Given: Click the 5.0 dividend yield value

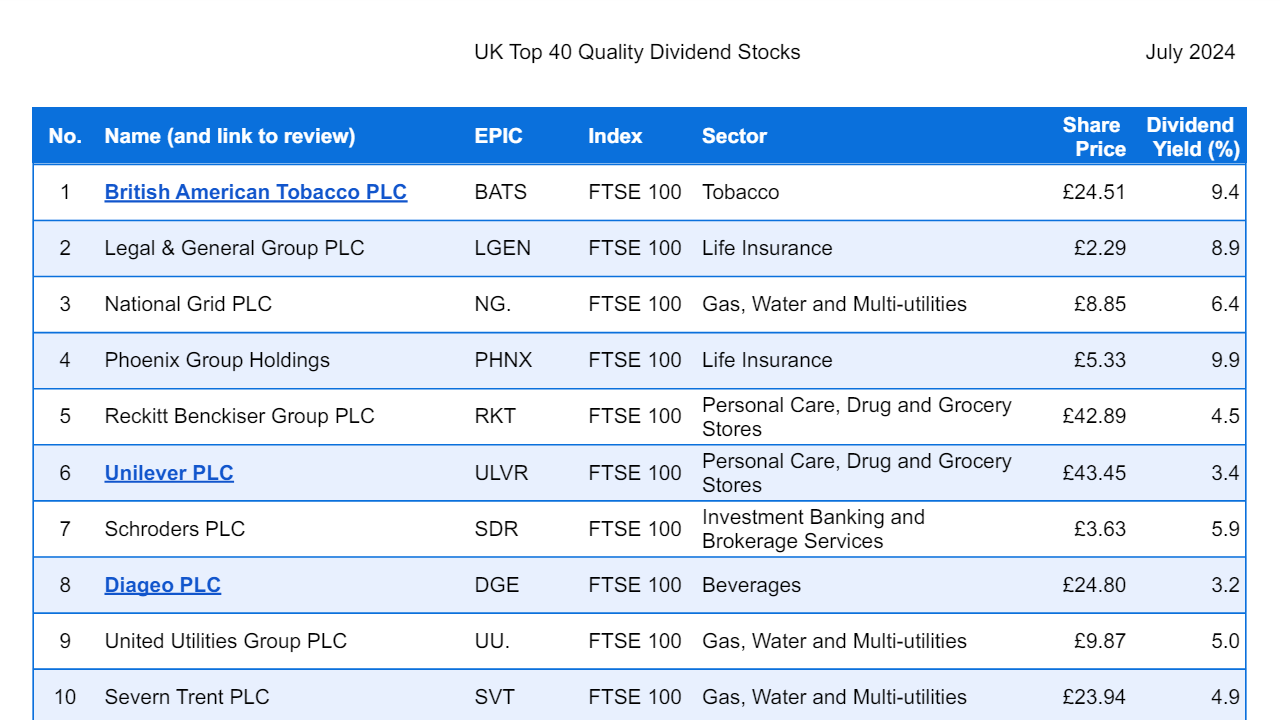Looking at the screenshot, I should 1225,641.
